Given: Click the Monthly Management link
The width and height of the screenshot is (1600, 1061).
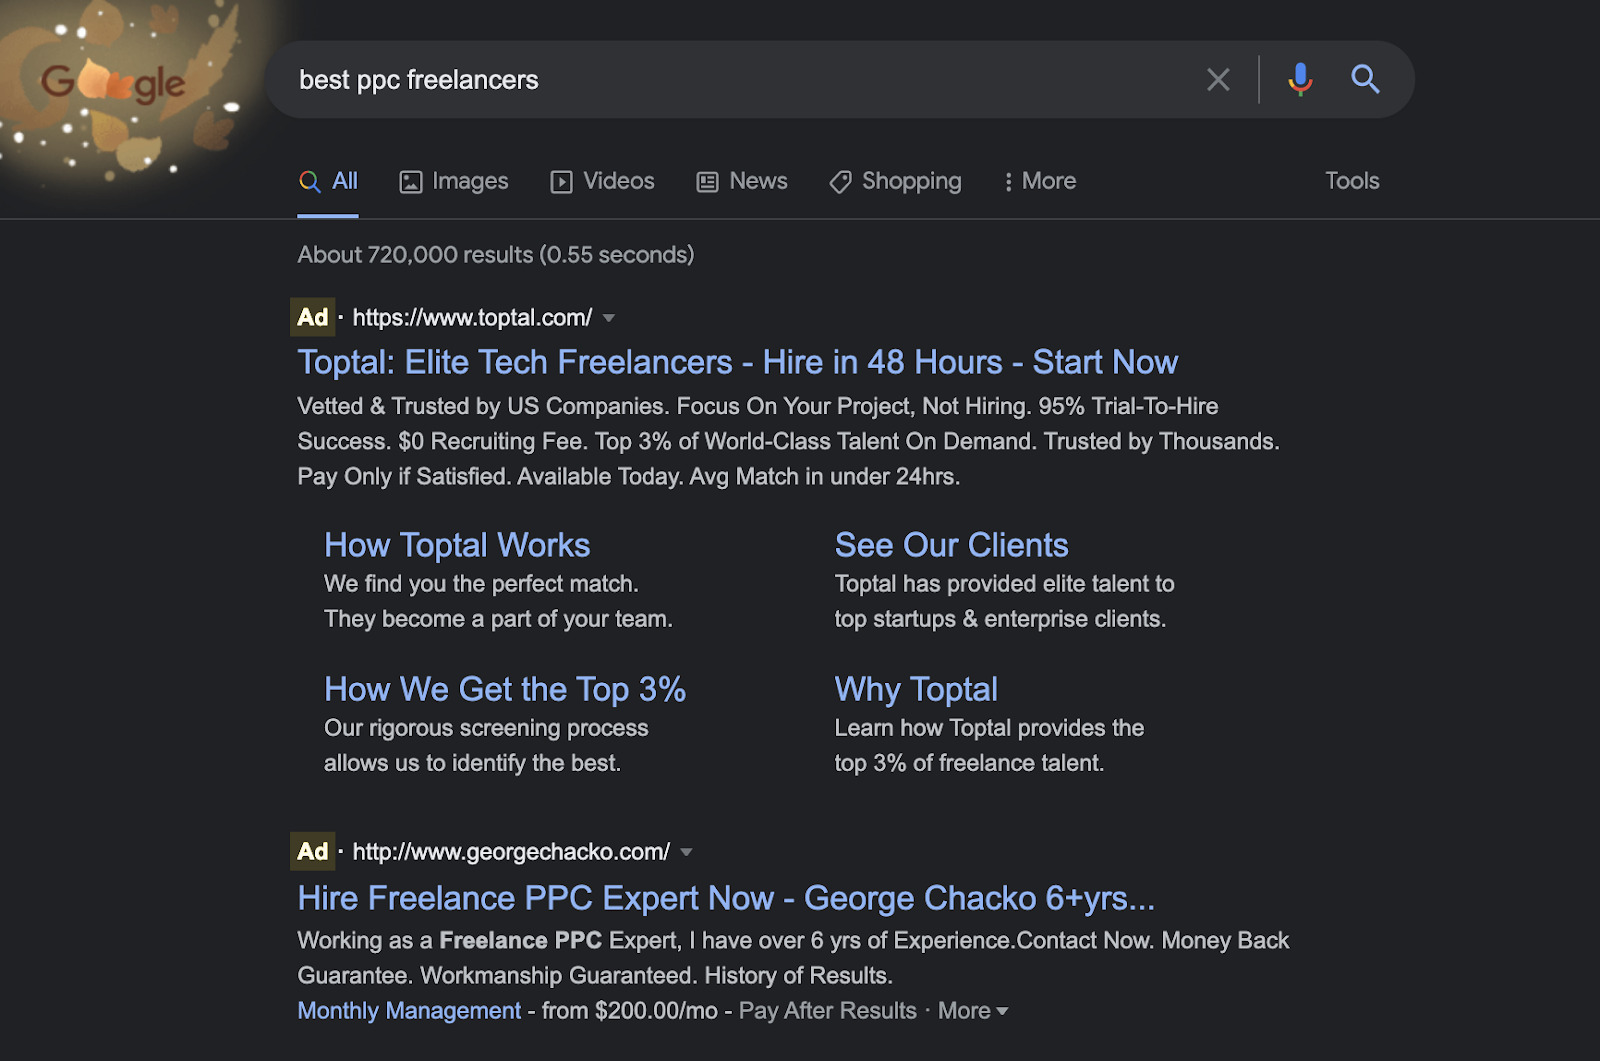Looking at the screenshot, I should (409, 1011).
